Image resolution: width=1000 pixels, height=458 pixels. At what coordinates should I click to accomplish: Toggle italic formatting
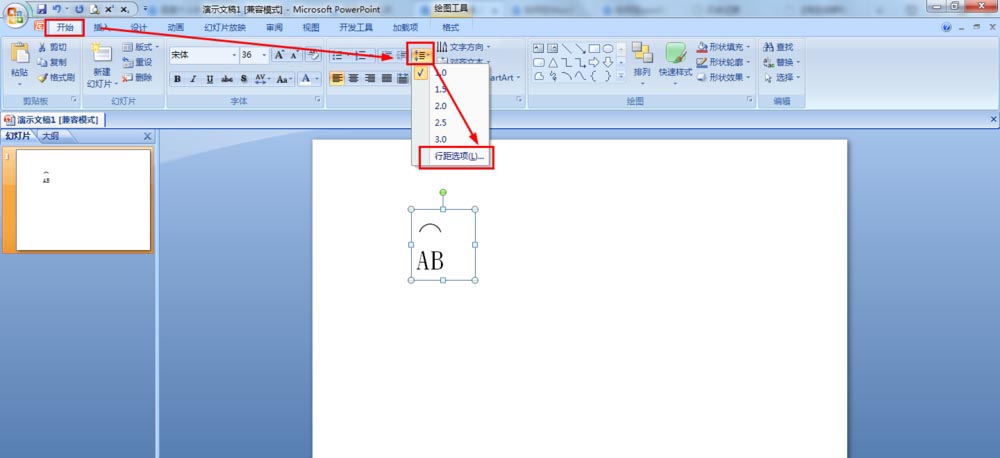tap(193, 79)
